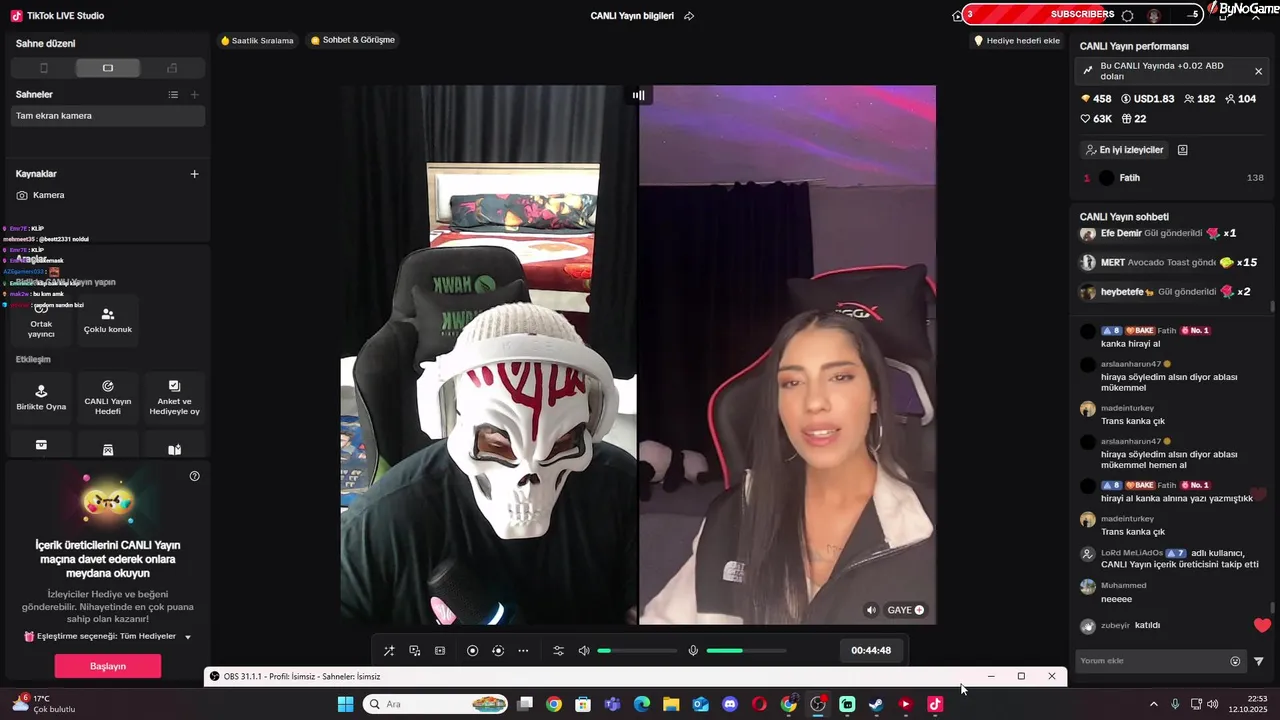Open Saatlik Sıralama tab

click(x=257, y=41)
